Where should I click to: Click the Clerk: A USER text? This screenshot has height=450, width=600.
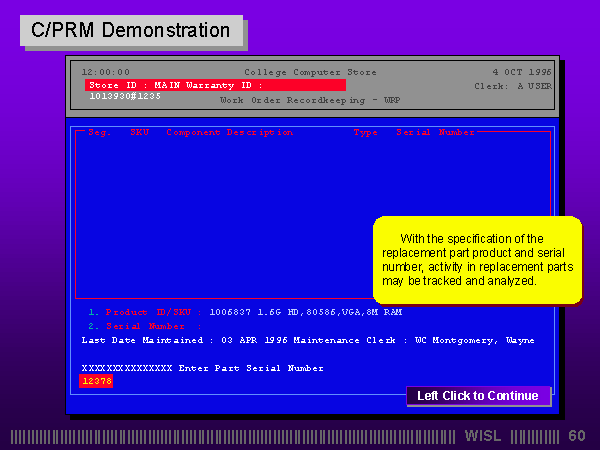tap(512, 86)
